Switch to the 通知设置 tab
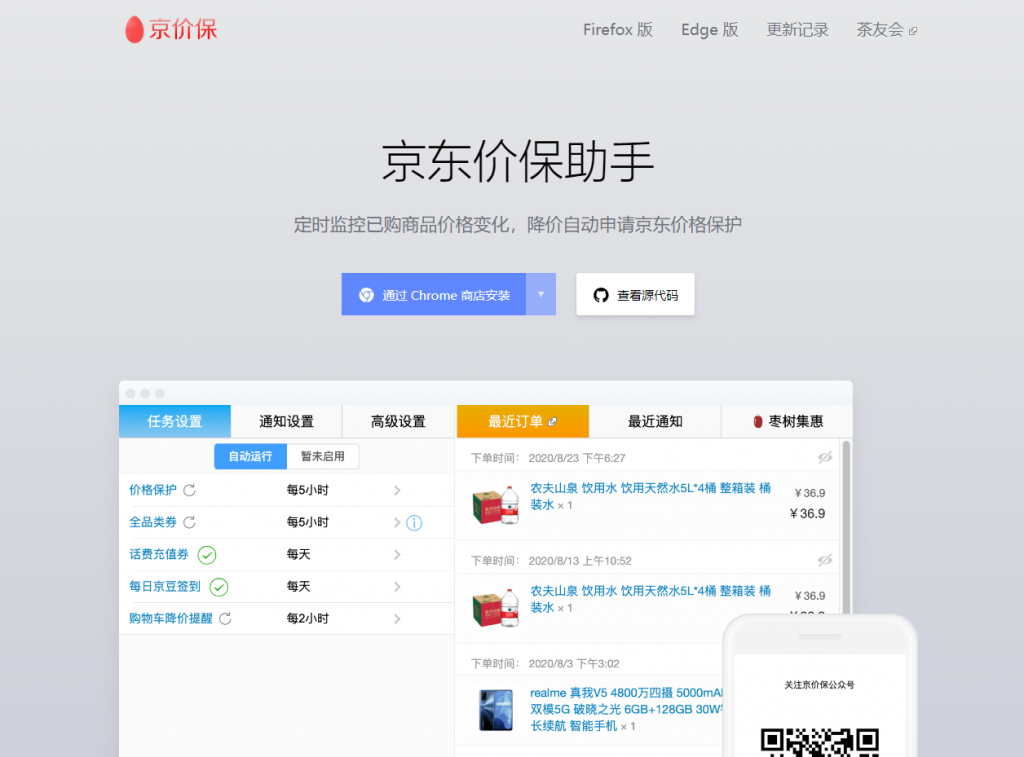1024x757 pixels. pyautogui.click(x=286, y=421)
